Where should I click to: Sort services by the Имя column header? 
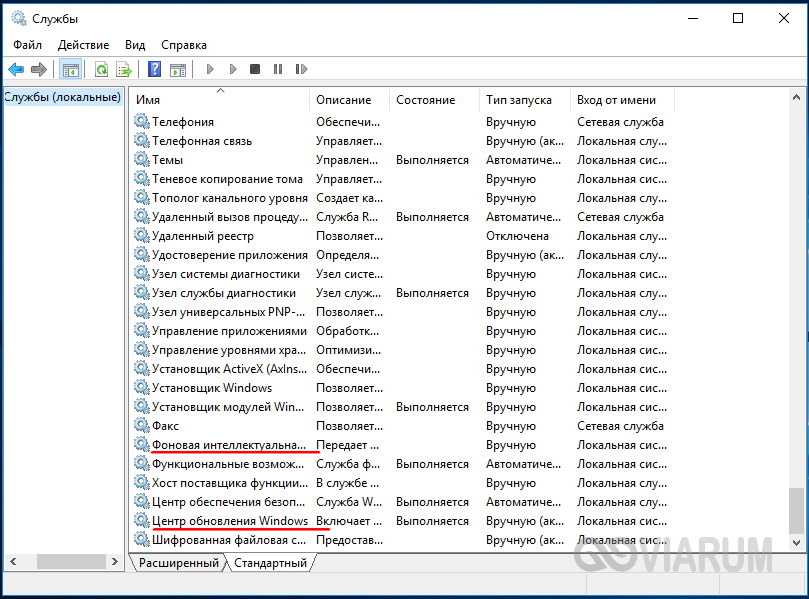[220, 100]
